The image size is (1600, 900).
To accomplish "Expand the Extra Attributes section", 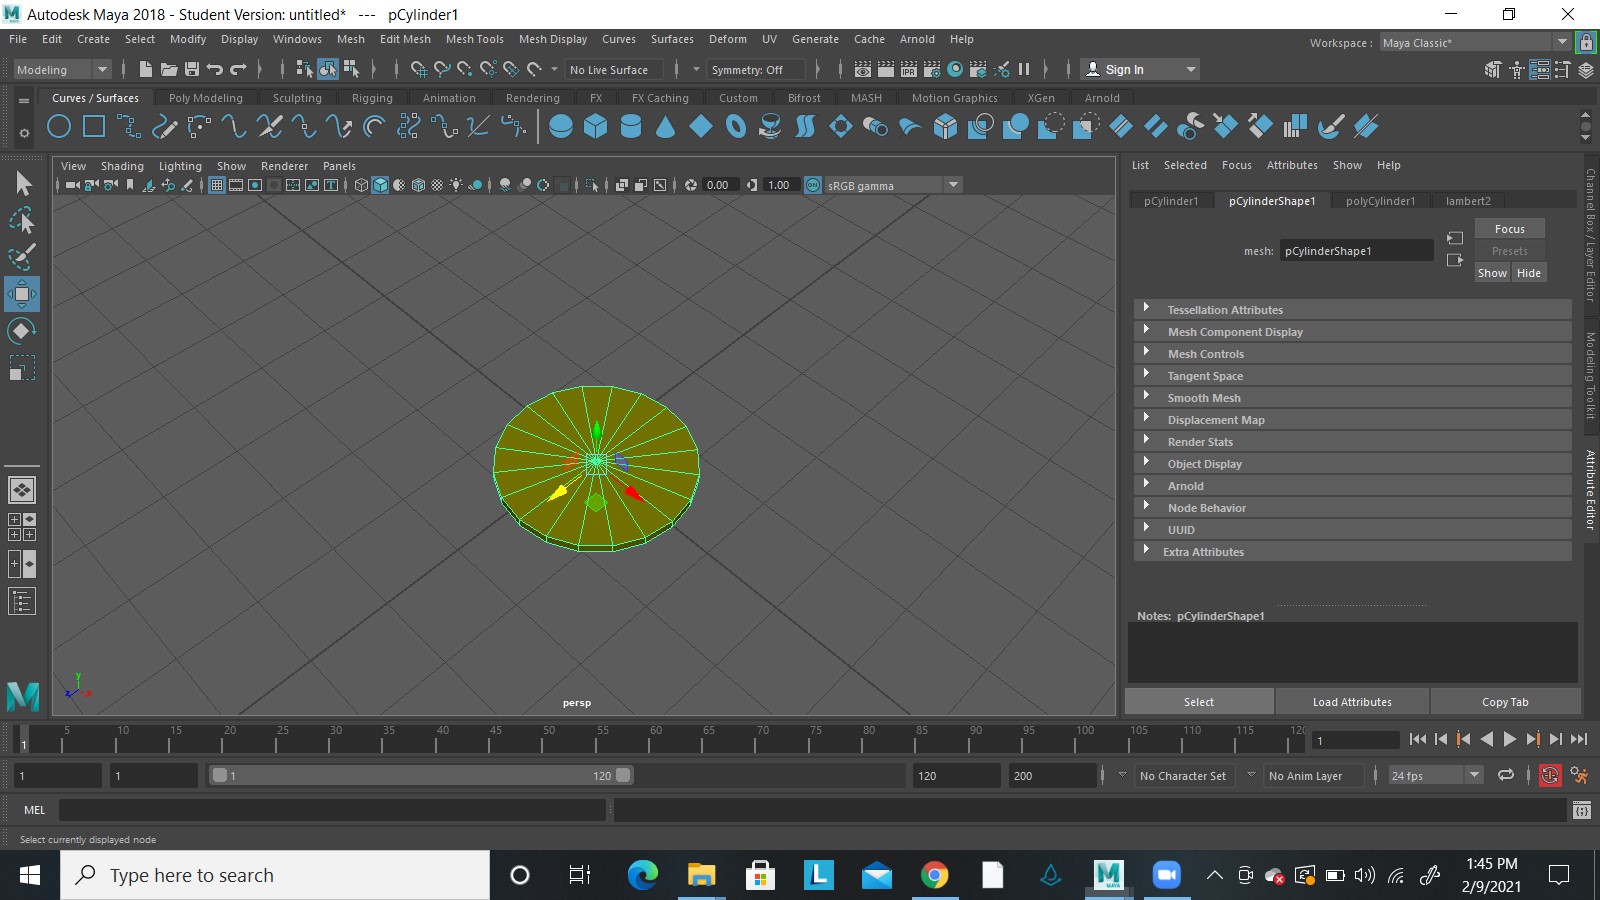I will 1352,552.
